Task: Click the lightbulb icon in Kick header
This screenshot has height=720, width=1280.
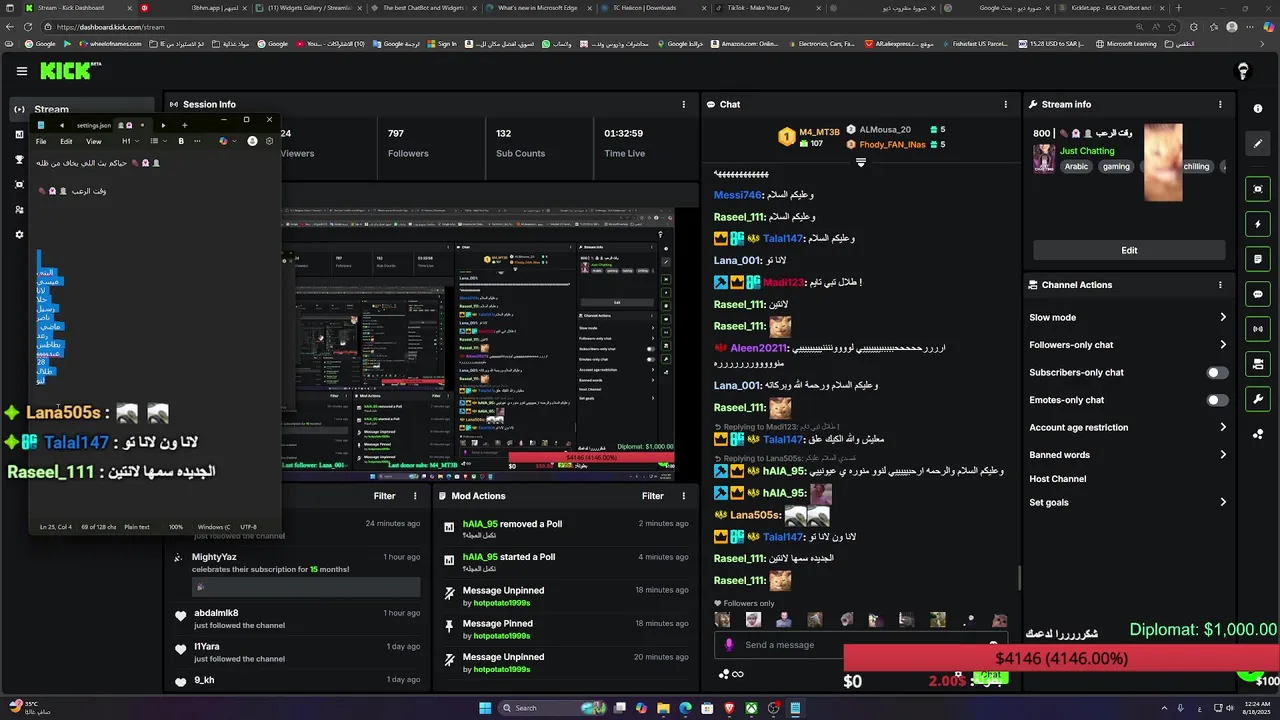Action: tap(1243, 71)
